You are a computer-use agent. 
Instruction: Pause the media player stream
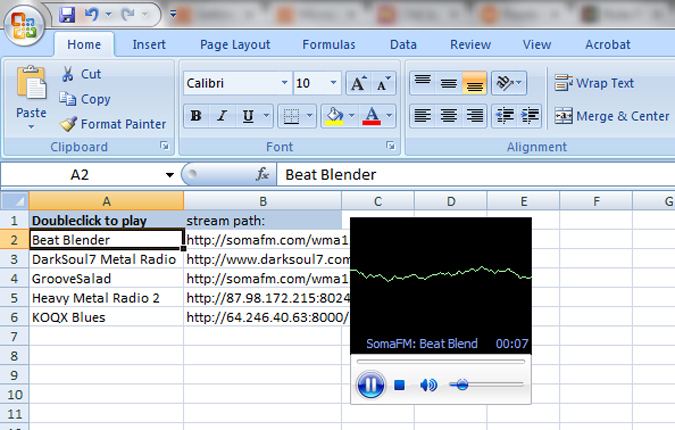click(370, 384)
